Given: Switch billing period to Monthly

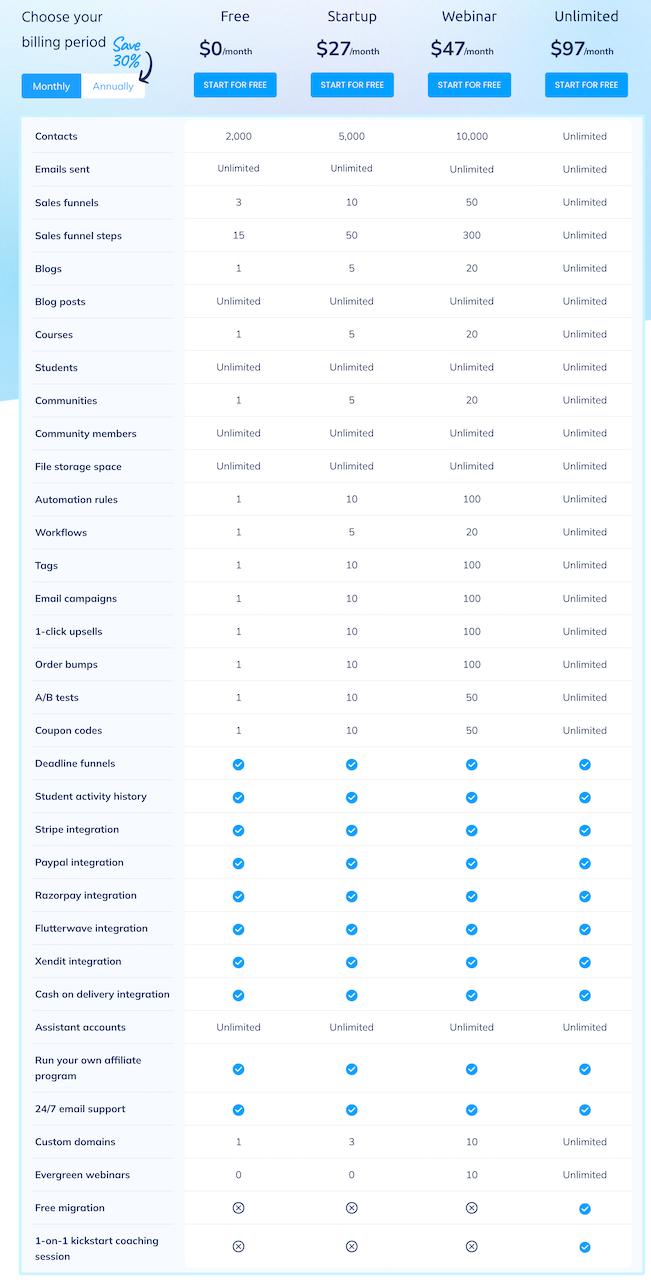Looking at the screenshot, I should pos(50,86).
